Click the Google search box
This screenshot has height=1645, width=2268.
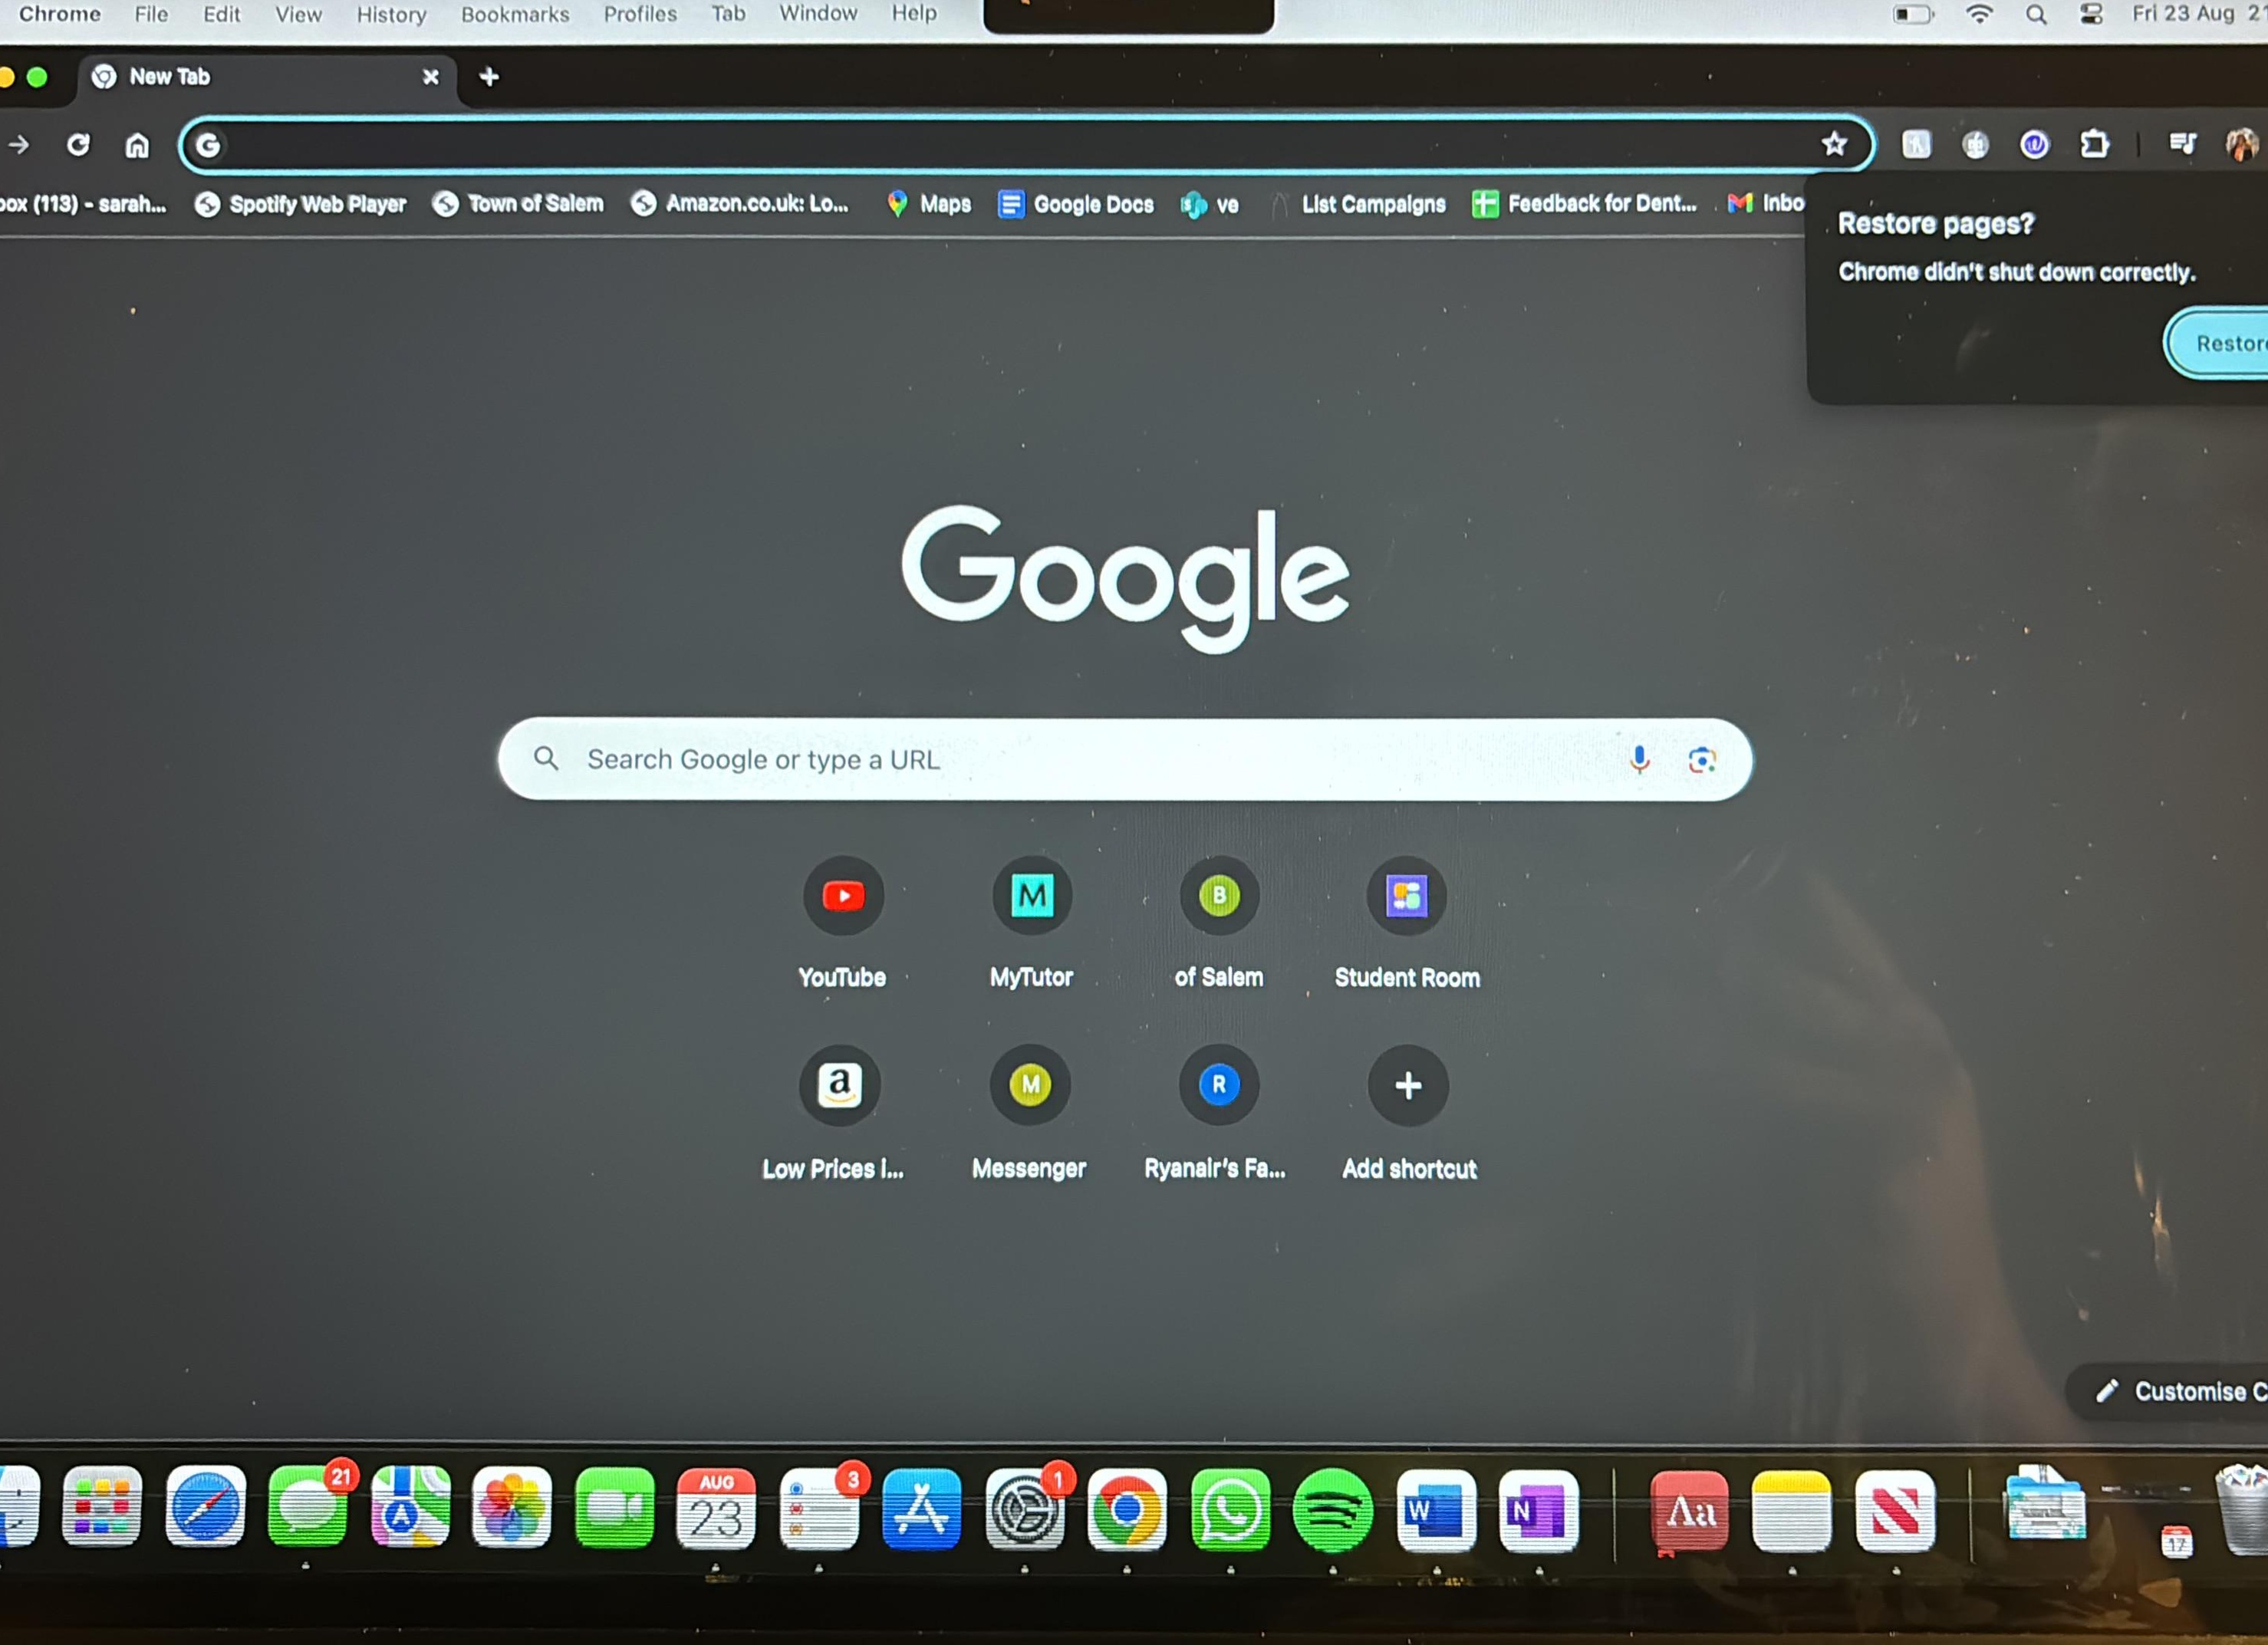point(1125,759)
